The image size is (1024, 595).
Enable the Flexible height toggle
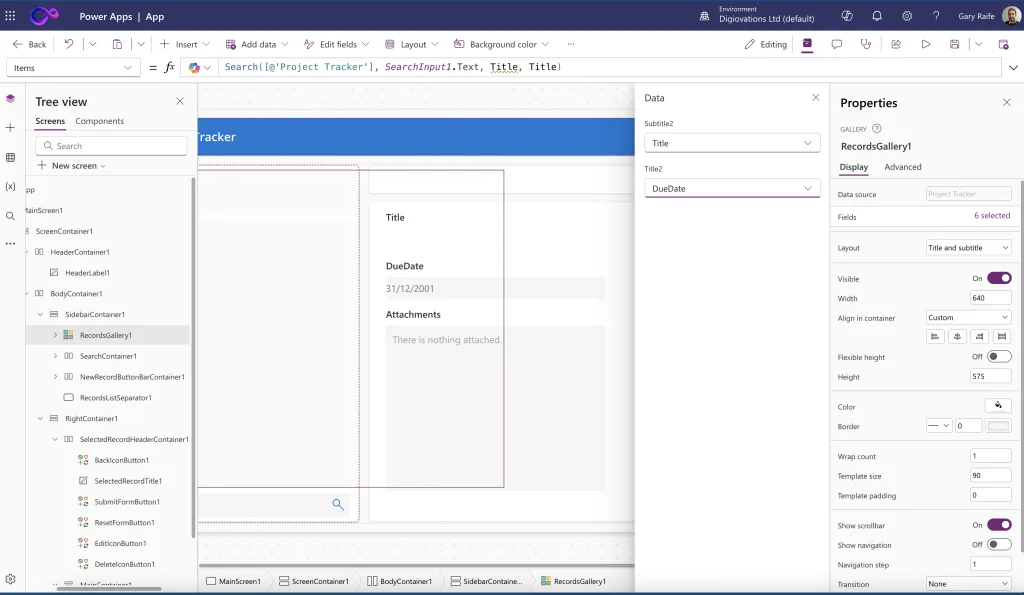pos(998,357)
